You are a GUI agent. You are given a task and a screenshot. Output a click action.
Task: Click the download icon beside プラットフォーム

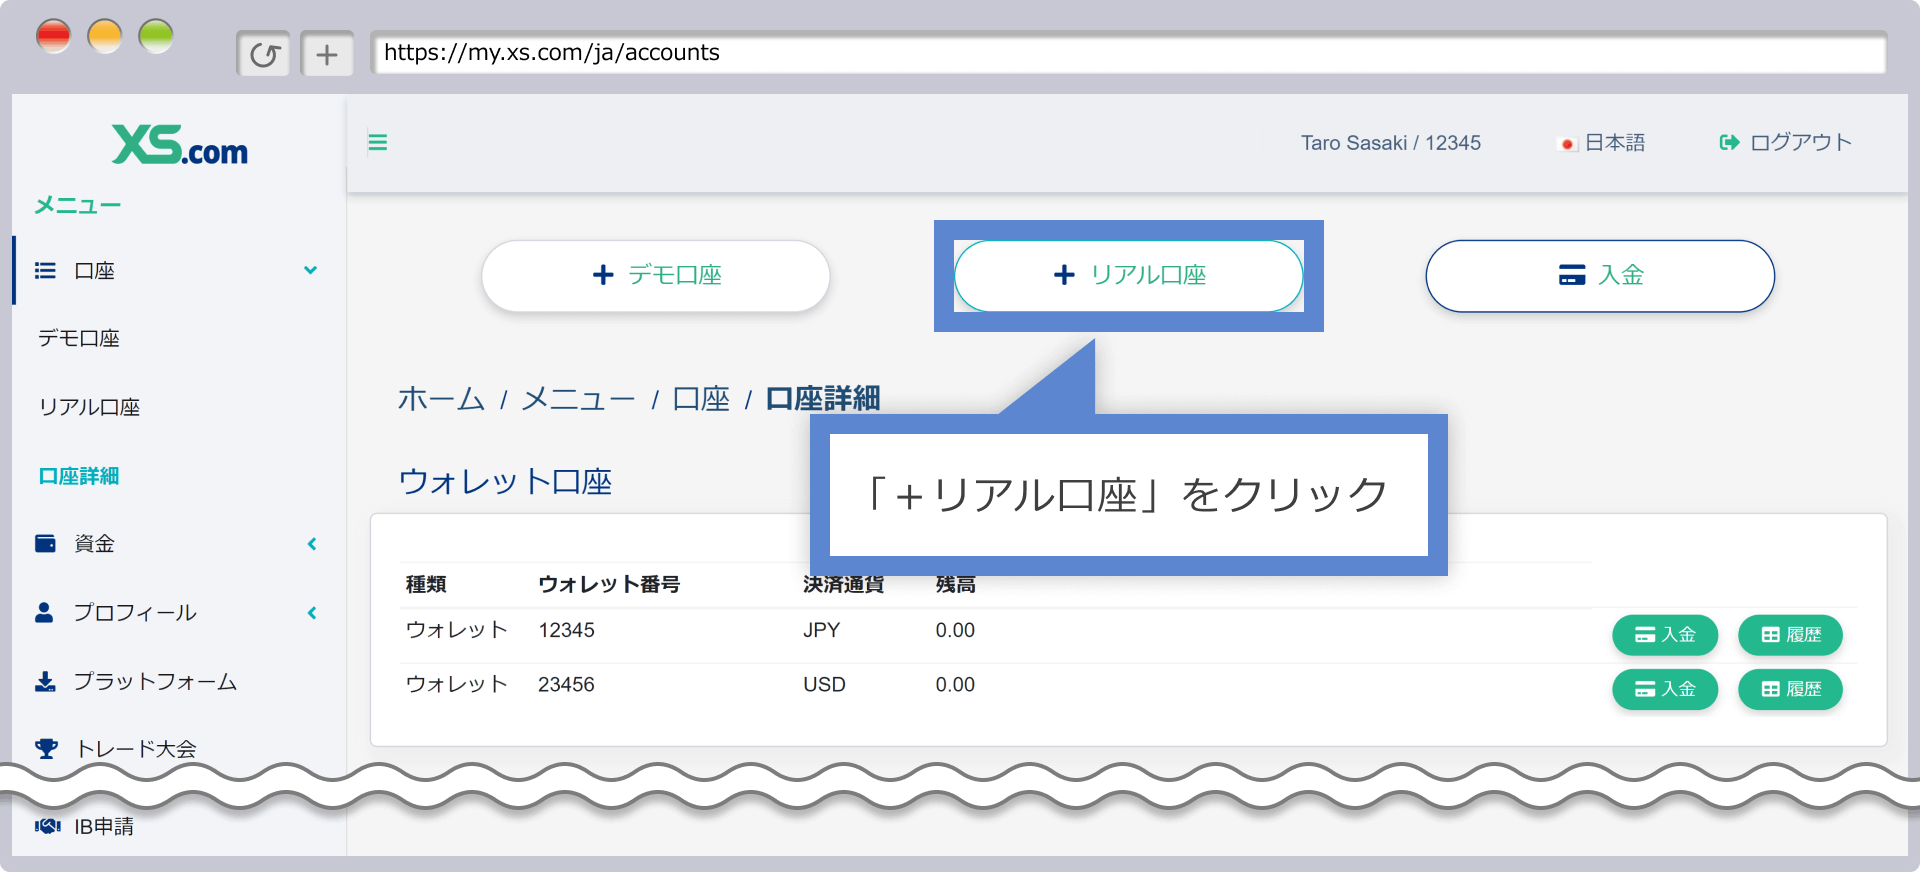45,681
